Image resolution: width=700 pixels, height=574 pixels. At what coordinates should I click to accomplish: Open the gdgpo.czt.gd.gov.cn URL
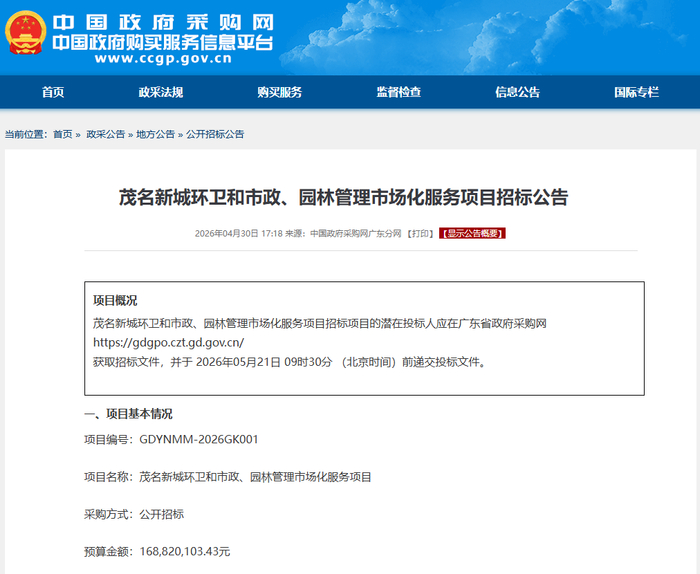coord(169,343)
